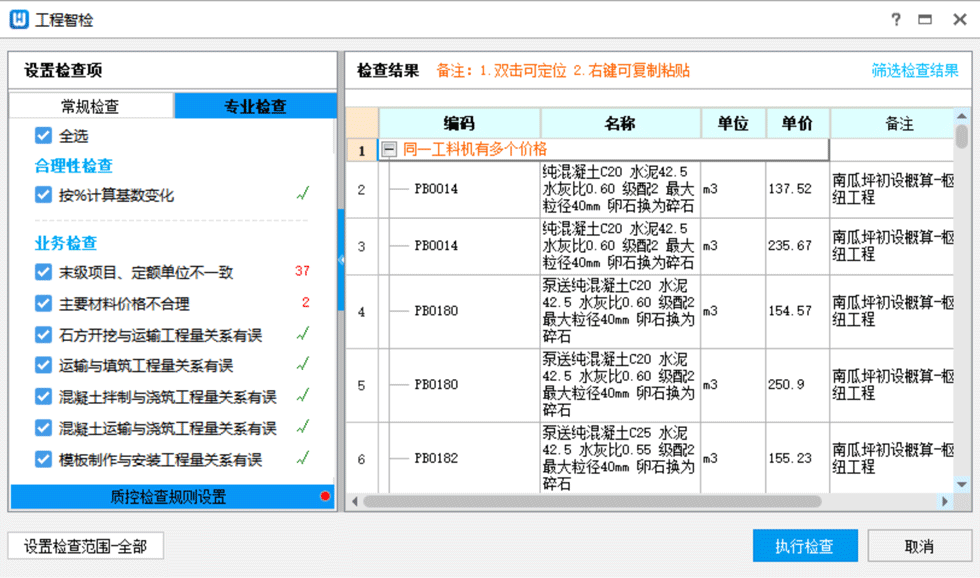980x578 pixels.
Task: Click the 工程智检 app logo icon
Action: tap(19, 20)
